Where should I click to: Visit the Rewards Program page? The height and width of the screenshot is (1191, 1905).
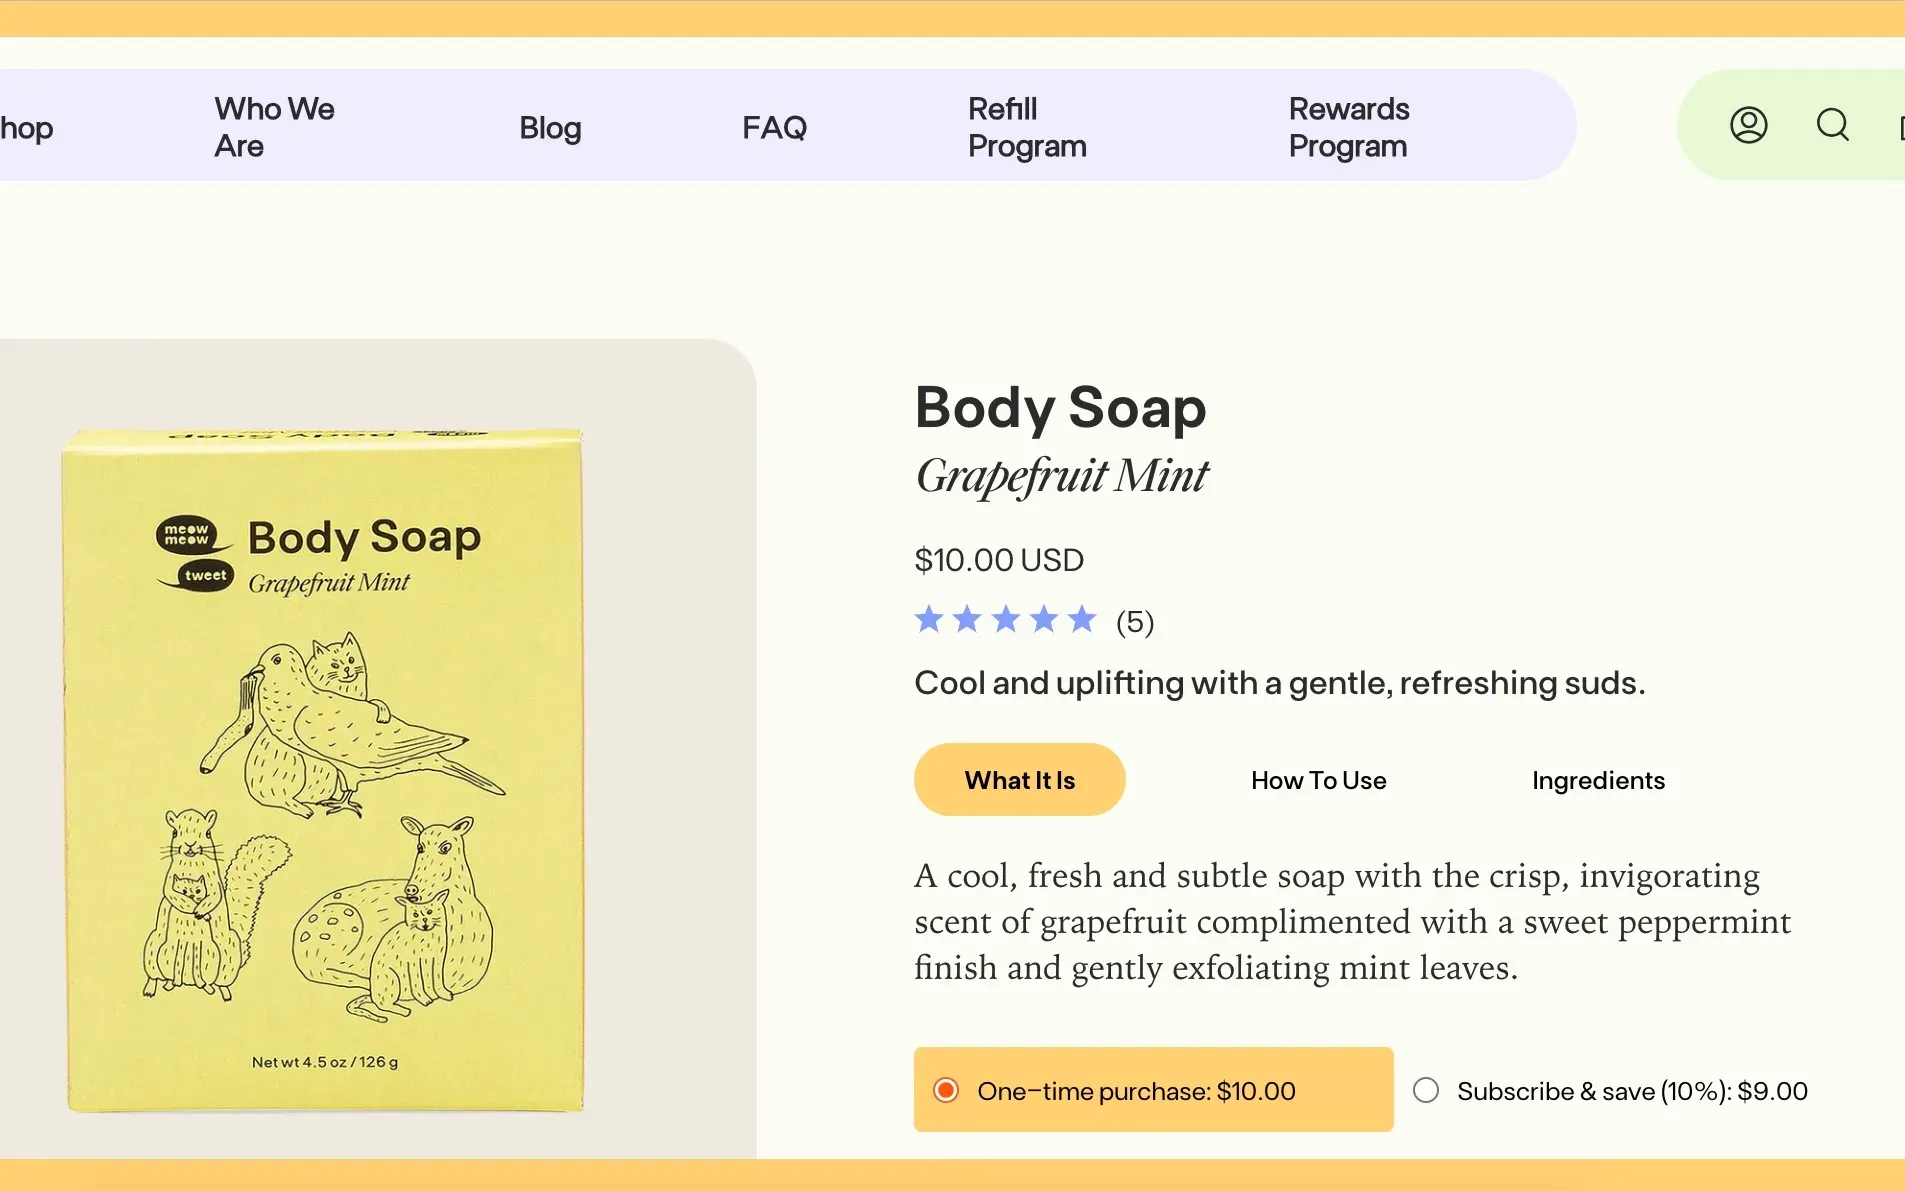point(1349,127)
